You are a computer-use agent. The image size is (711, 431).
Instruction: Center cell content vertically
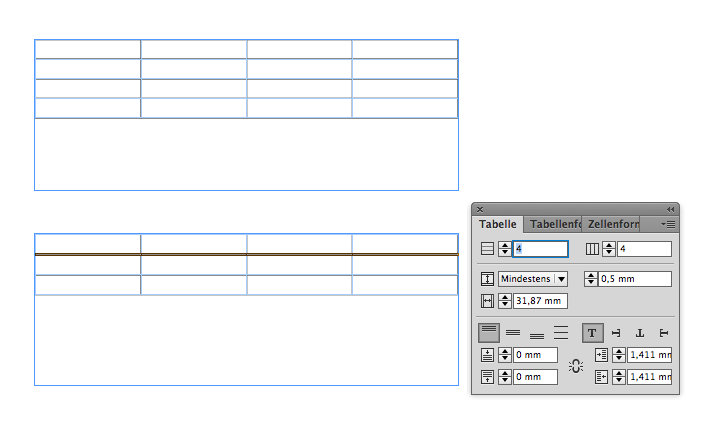[513, 332]
